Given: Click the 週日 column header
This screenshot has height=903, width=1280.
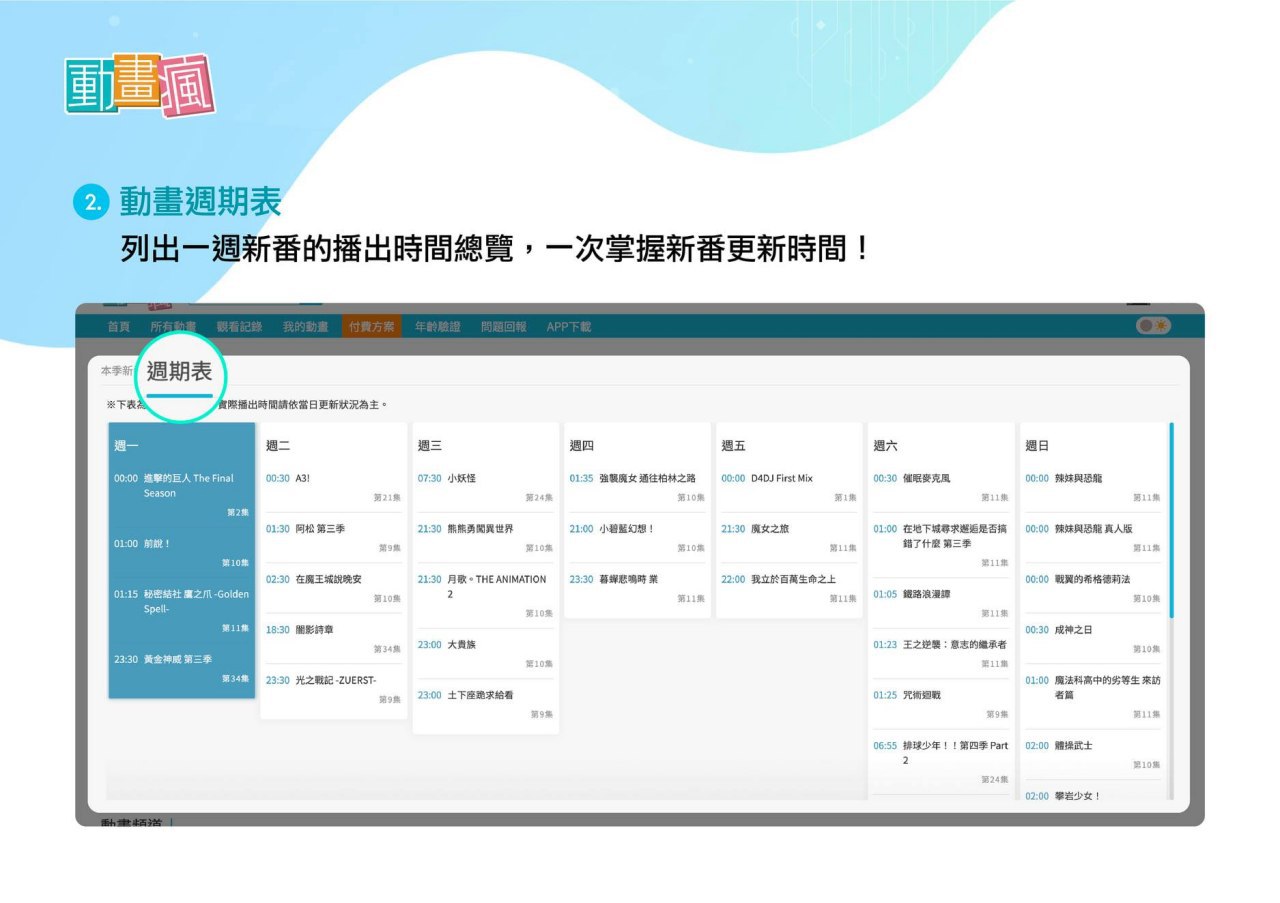Looking at the screenshot, I should (x=1038, y=446).
